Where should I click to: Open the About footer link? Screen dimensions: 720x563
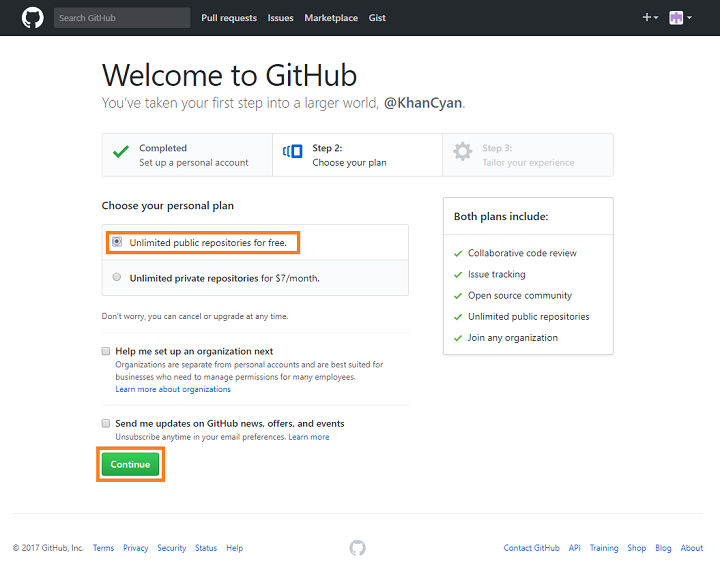point(692,548)
